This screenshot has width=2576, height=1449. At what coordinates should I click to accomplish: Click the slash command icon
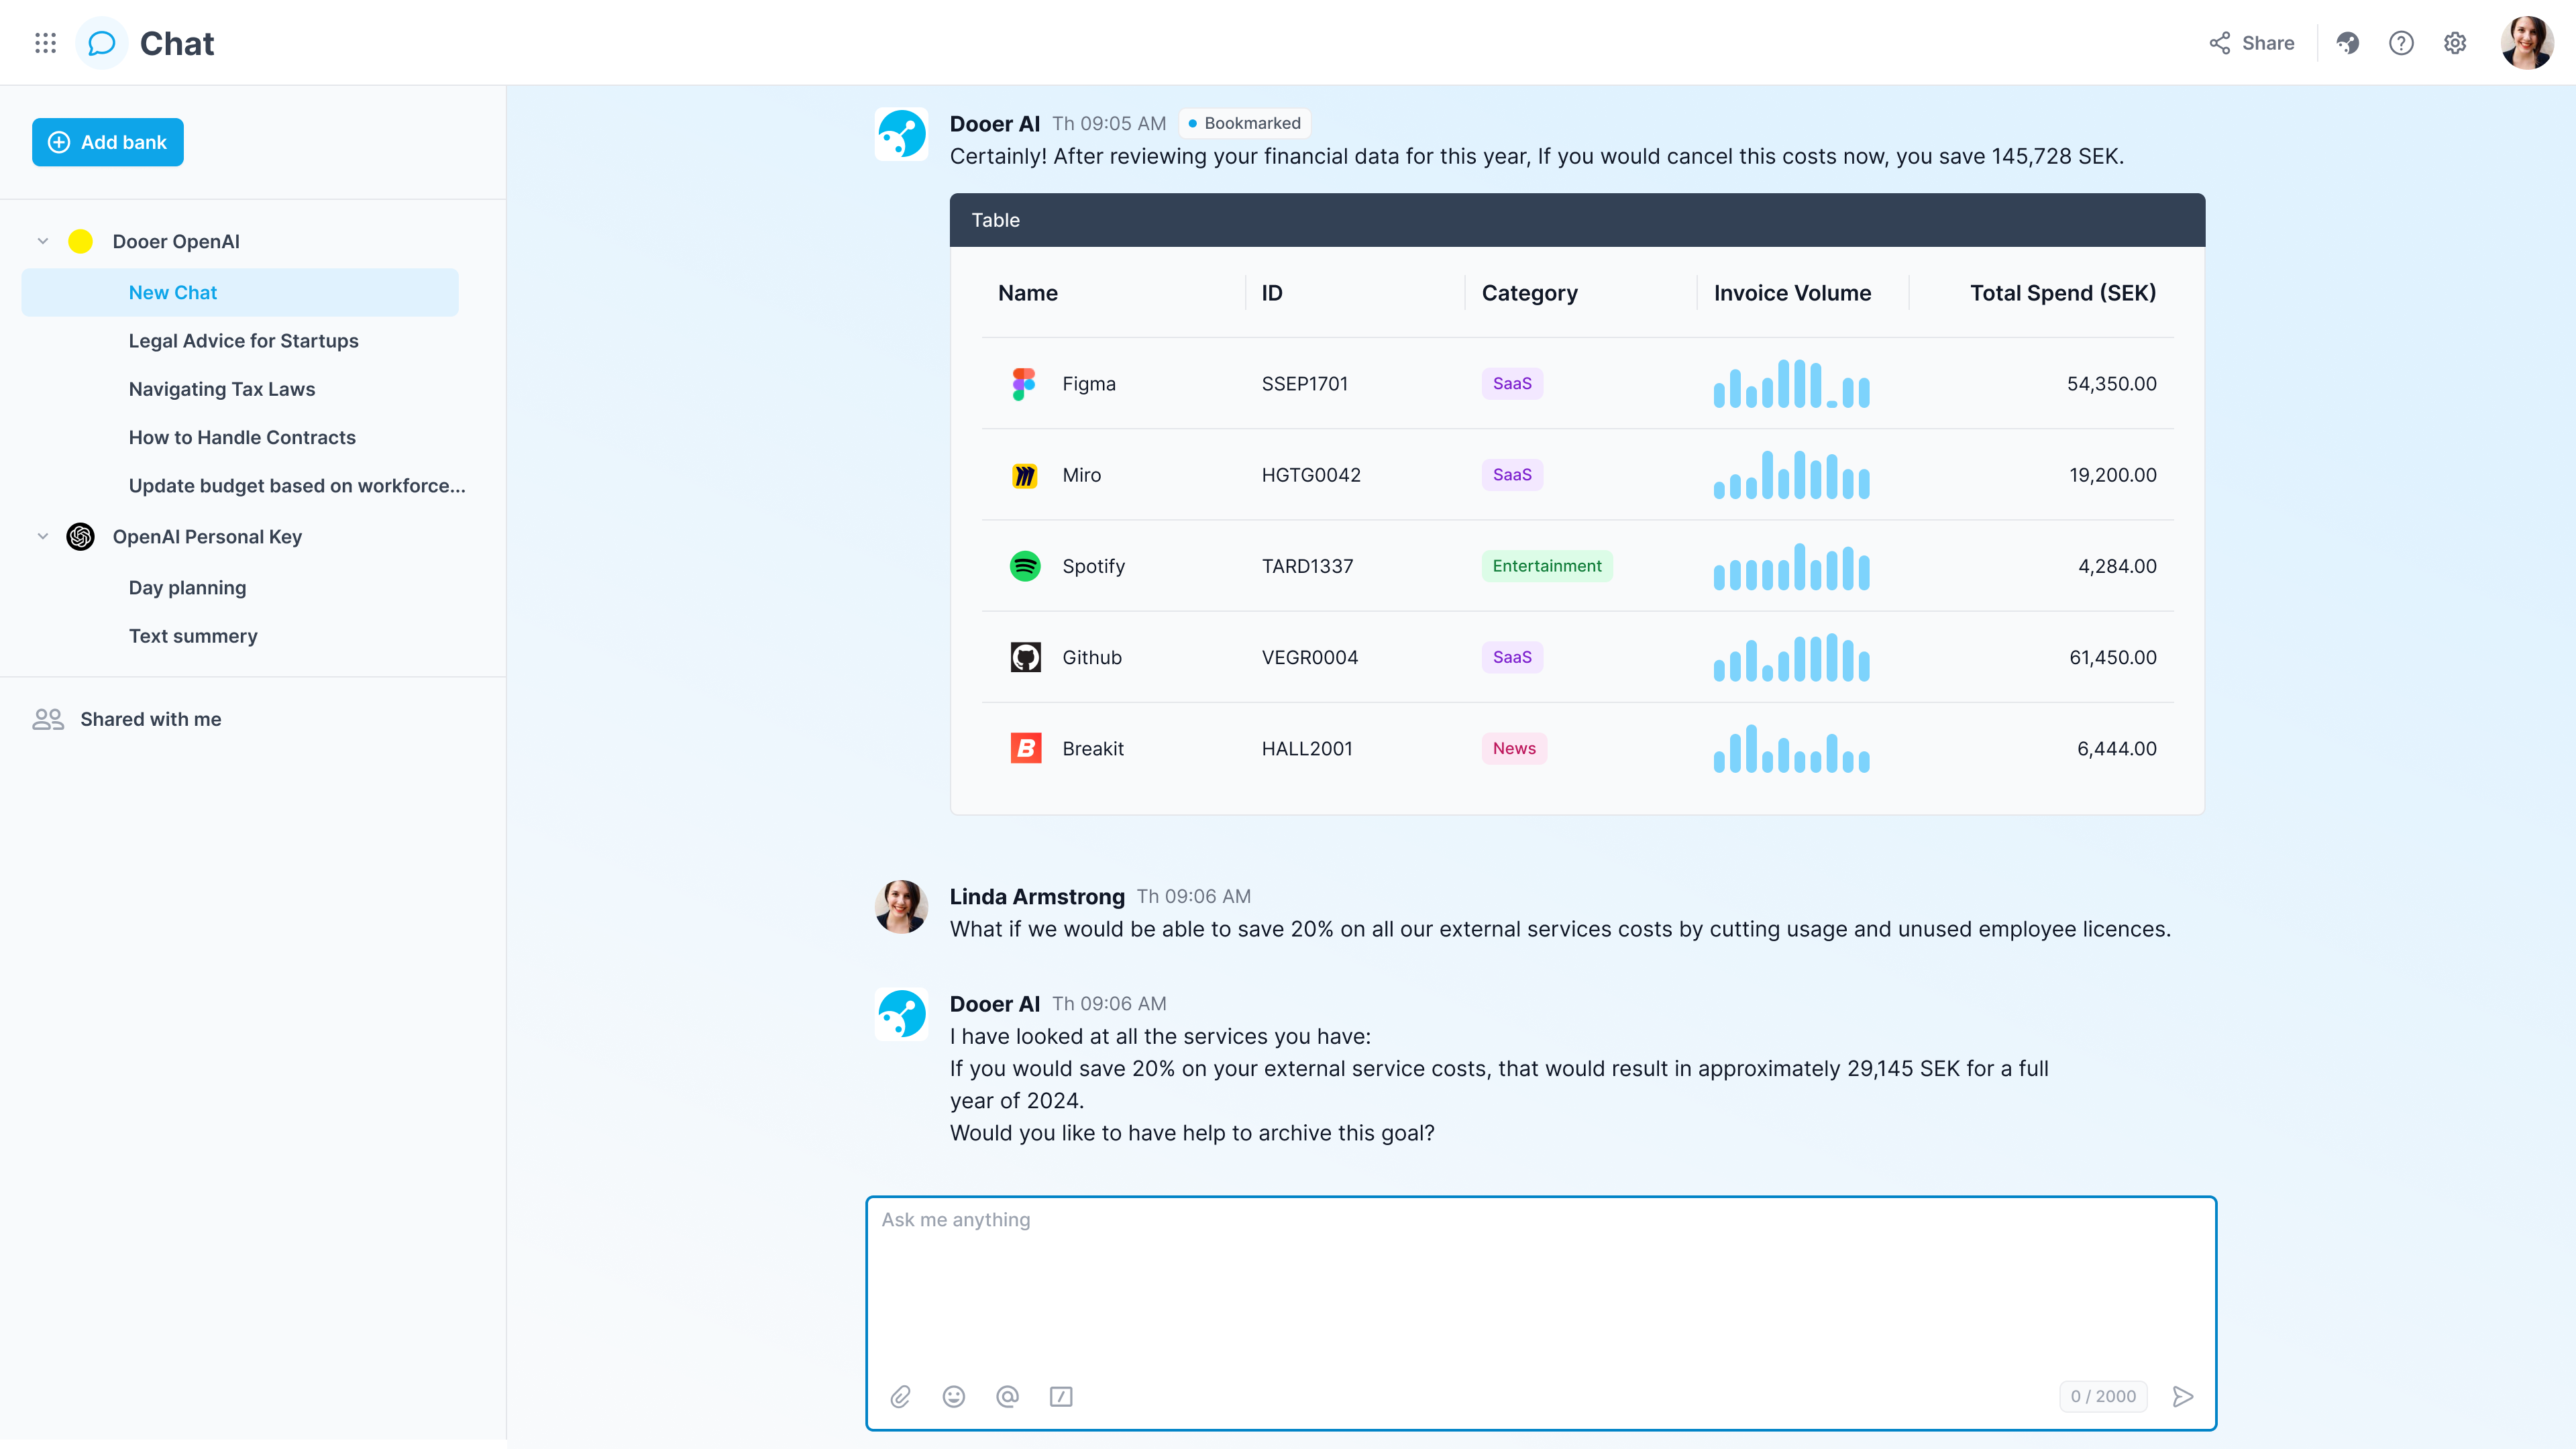(1060, 1396)
